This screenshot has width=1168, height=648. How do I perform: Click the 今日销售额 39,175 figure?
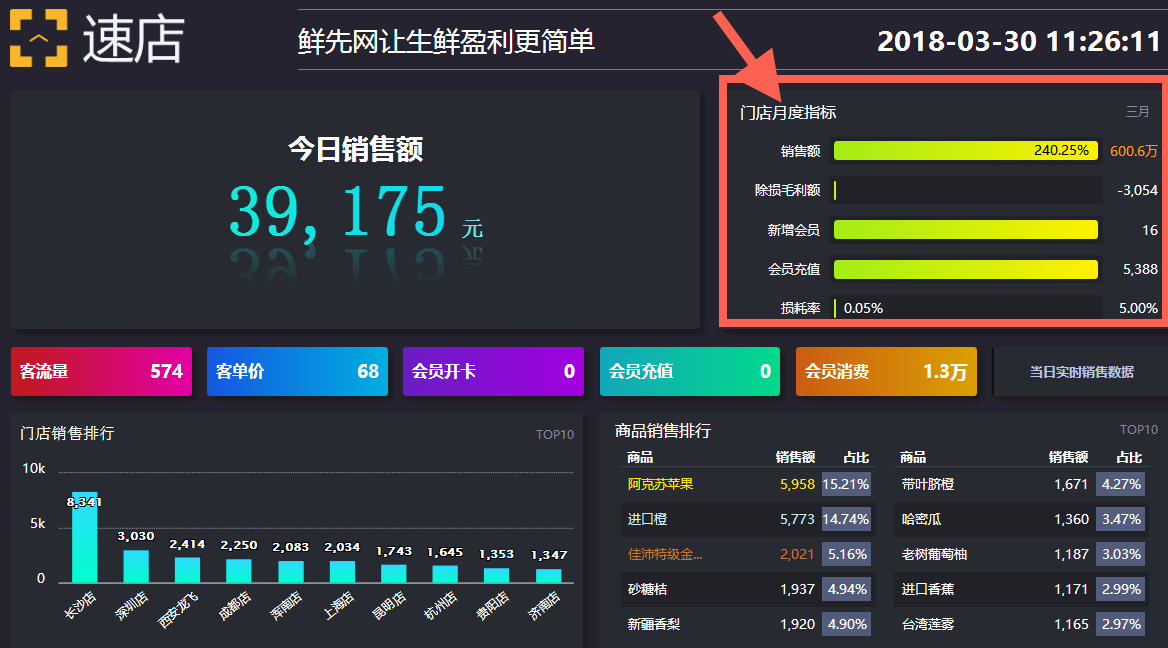[x=338, y=212]
